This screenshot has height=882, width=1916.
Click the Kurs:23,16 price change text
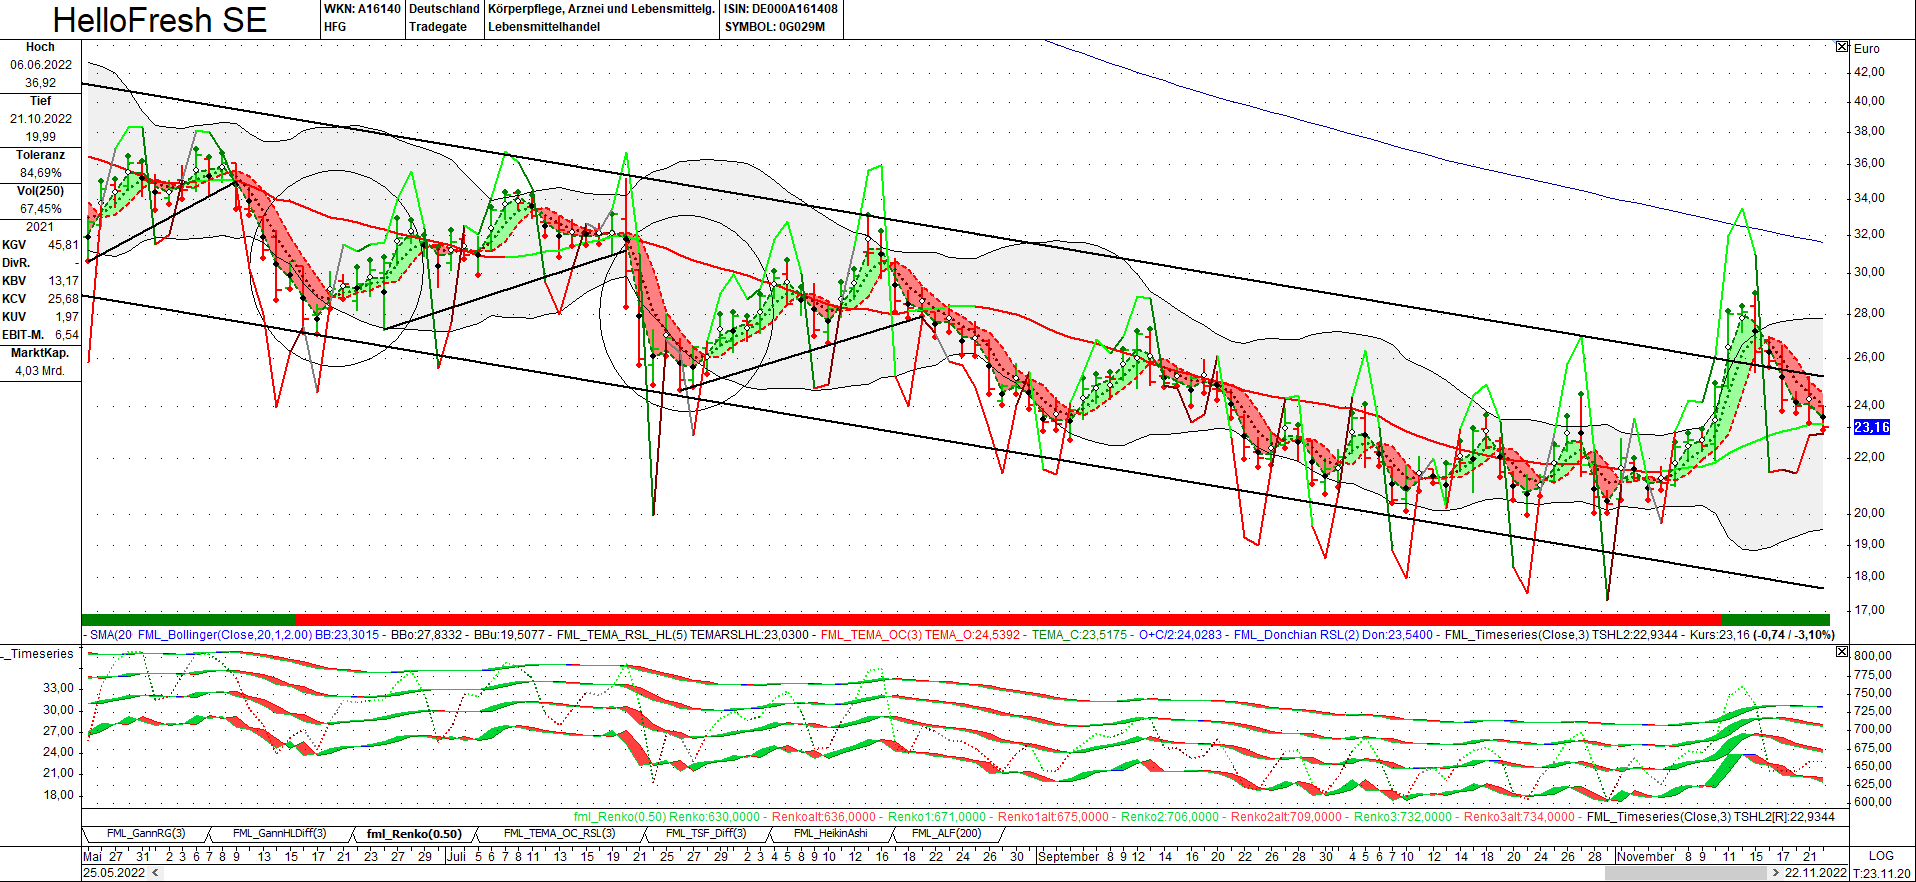(x=1762, y=635)
